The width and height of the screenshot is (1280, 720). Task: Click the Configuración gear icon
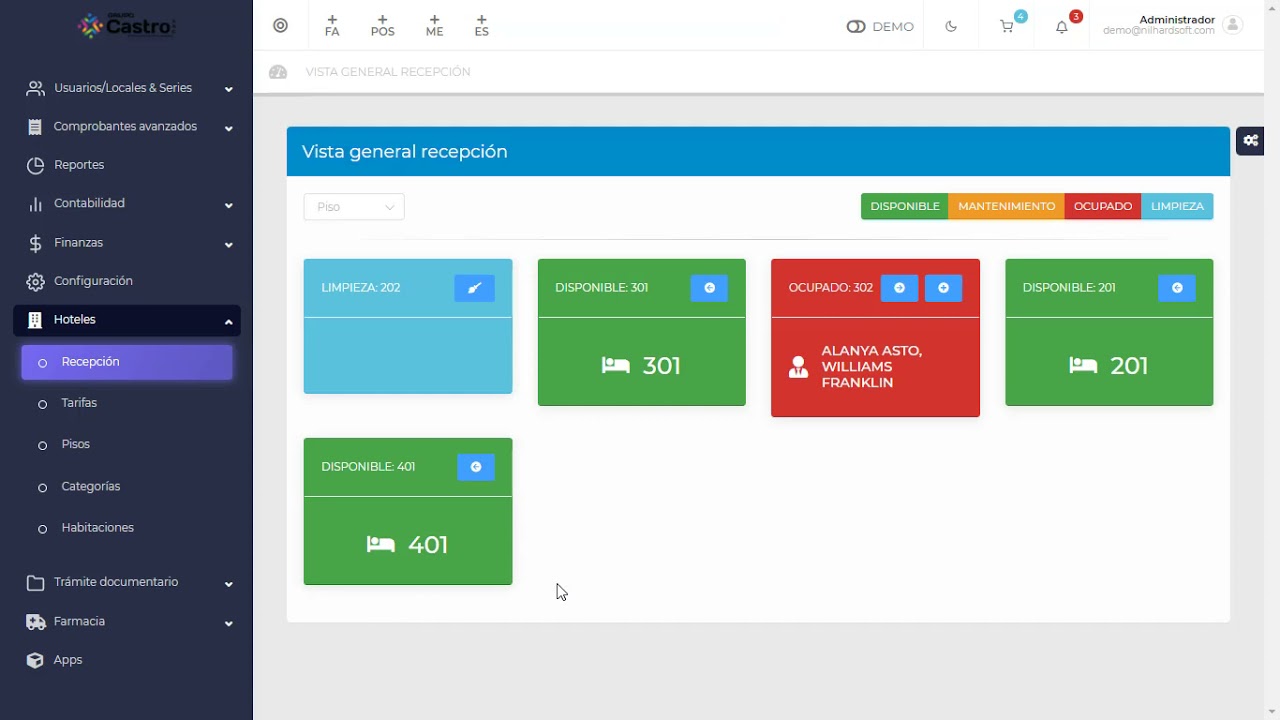(35, 281)
